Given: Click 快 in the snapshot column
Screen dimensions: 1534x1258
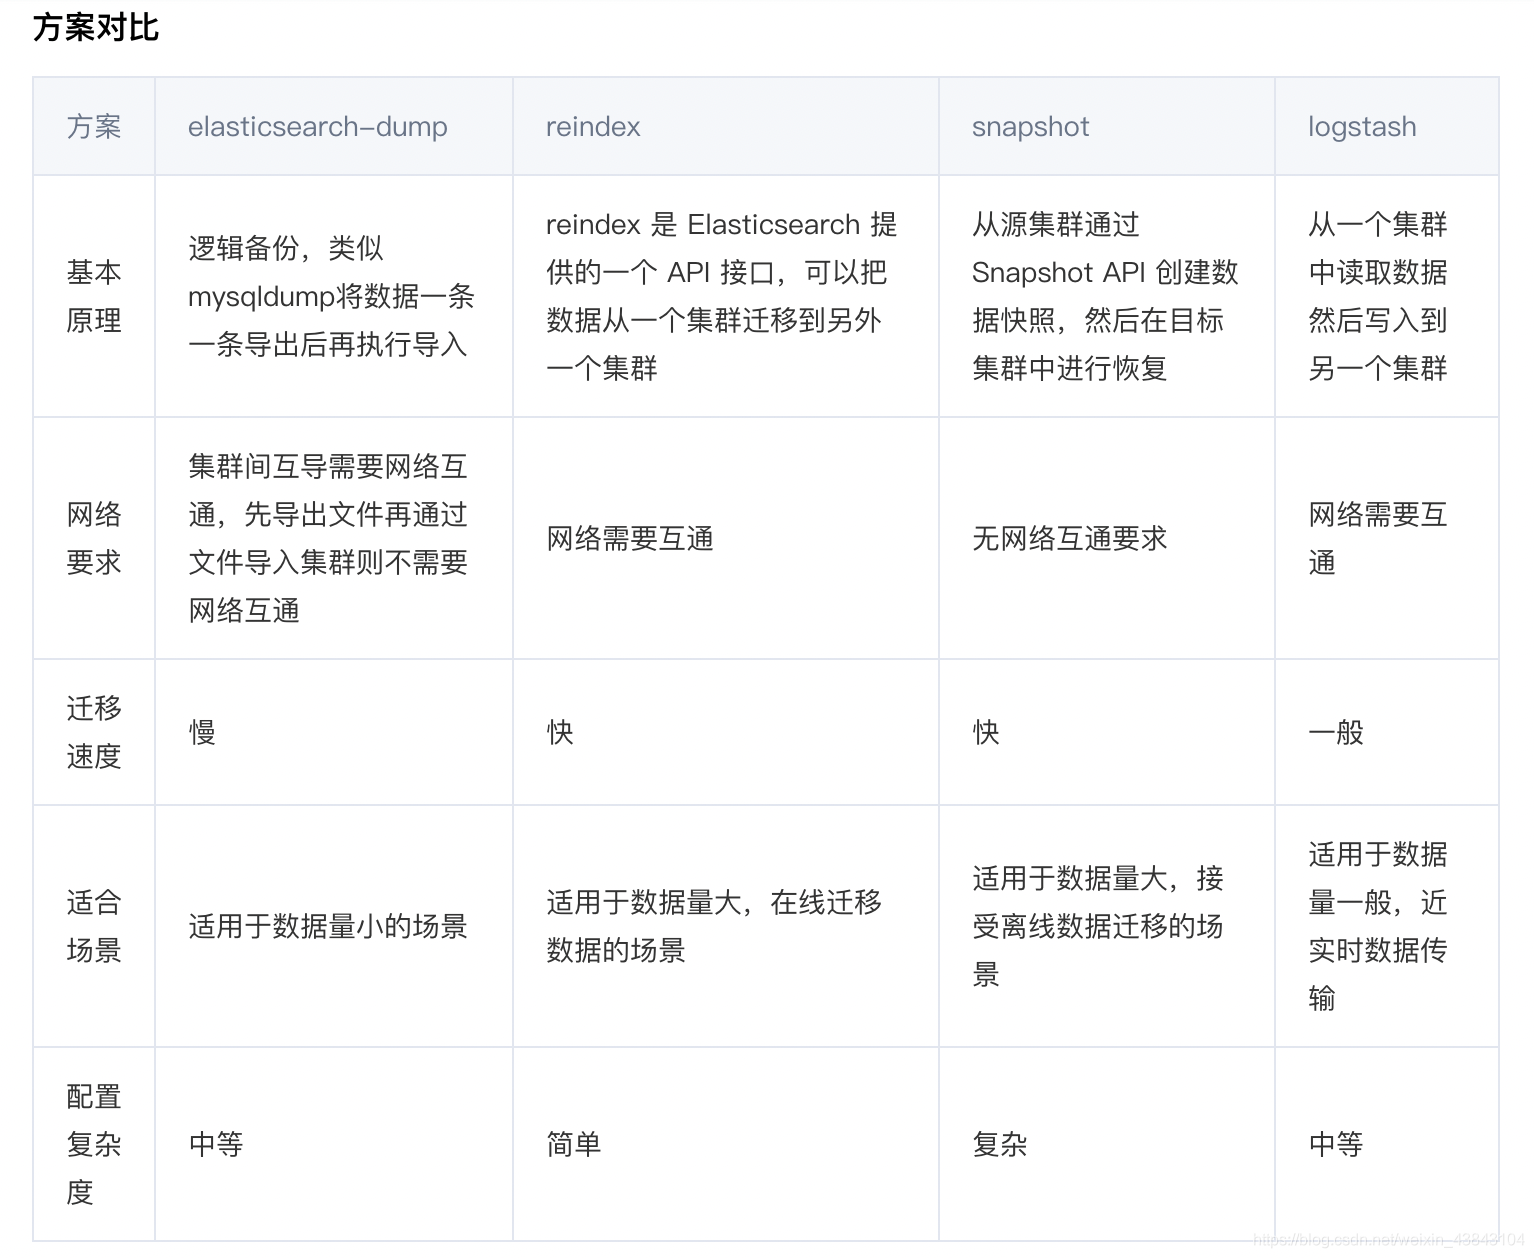Looking at the screenshot, I should pos(1107,732).
